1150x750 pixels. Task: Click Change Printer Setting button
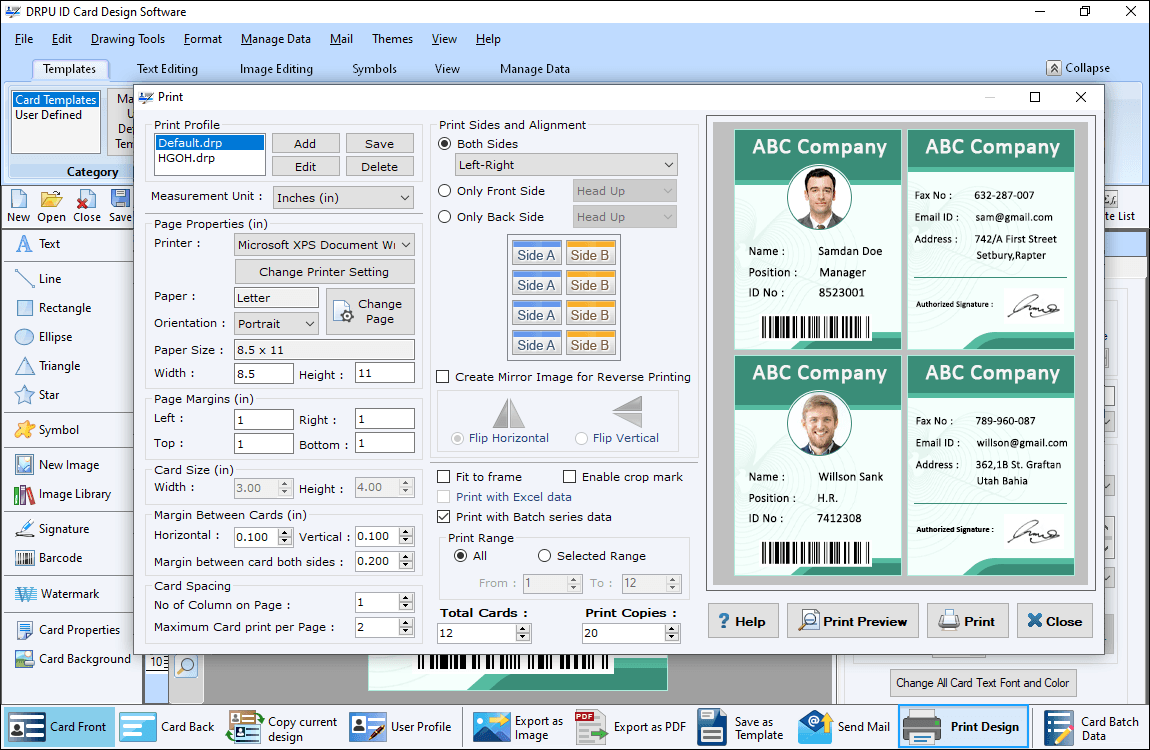(324, 272)
